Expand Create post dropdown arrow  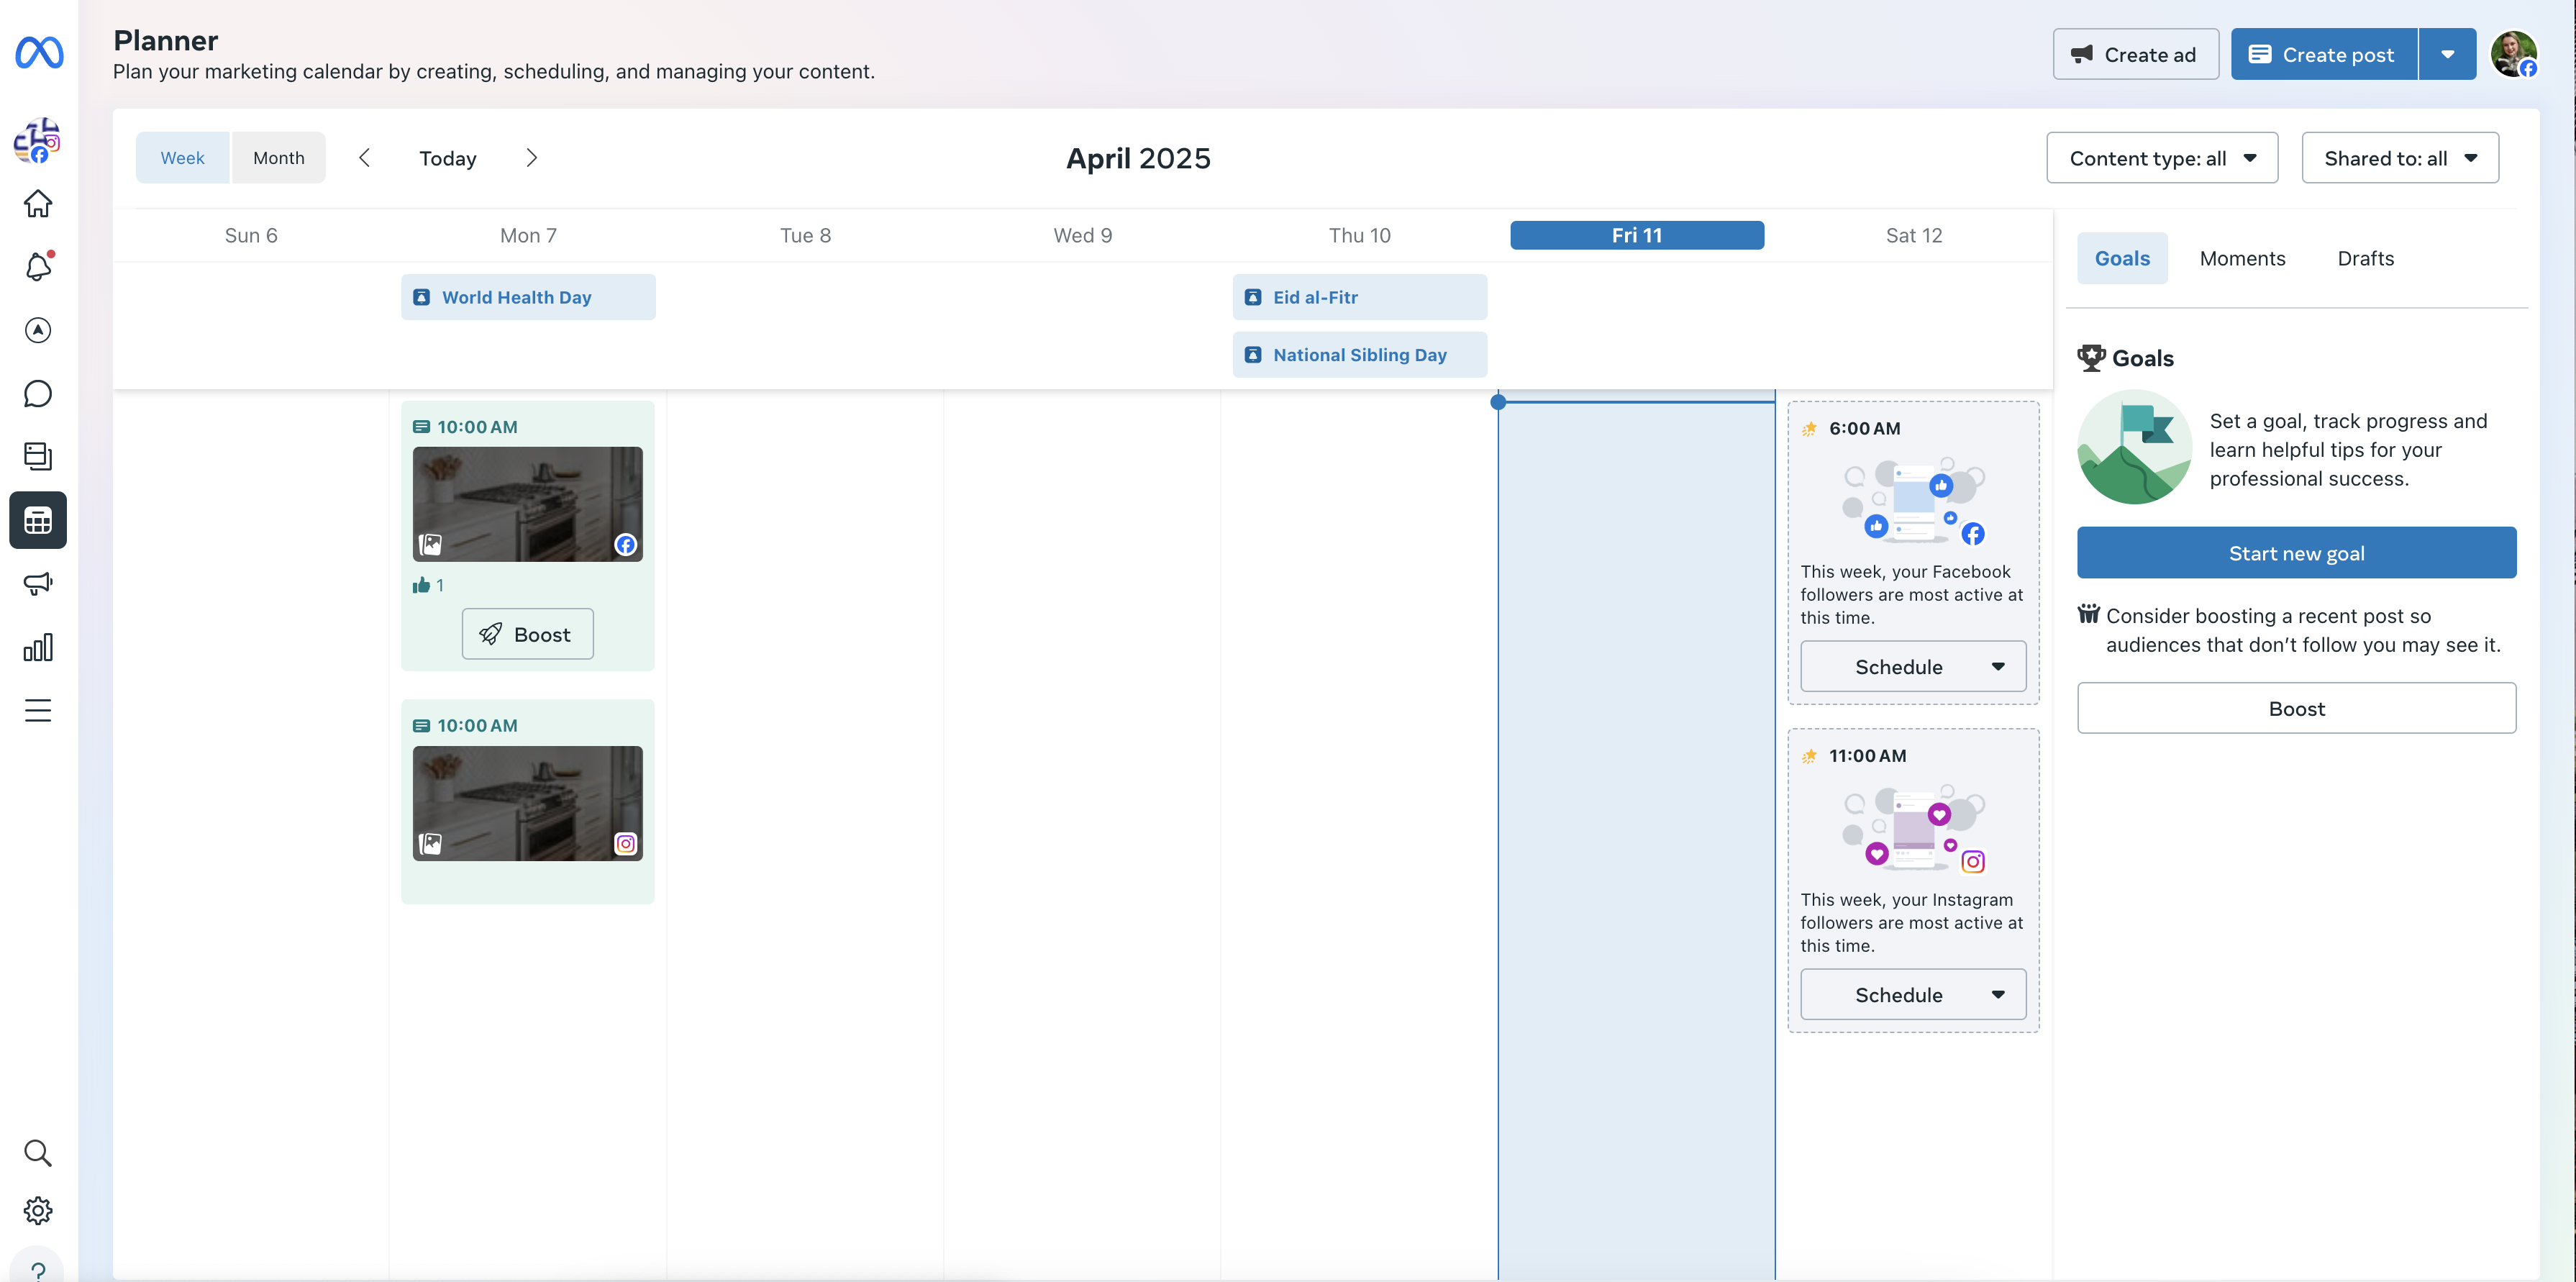tap(2447, 54)
